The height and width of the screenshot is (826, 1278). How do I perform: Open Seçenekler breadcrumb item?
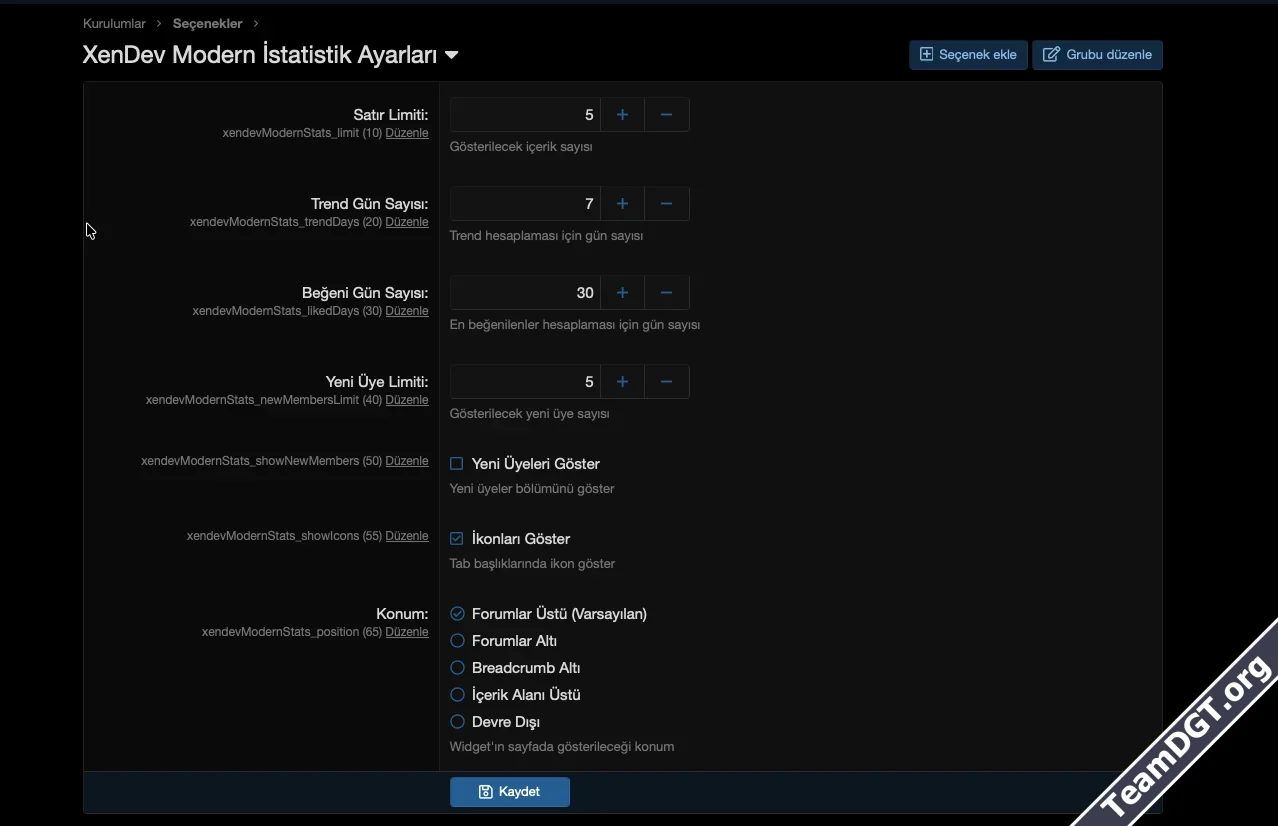tap(207, 23)
